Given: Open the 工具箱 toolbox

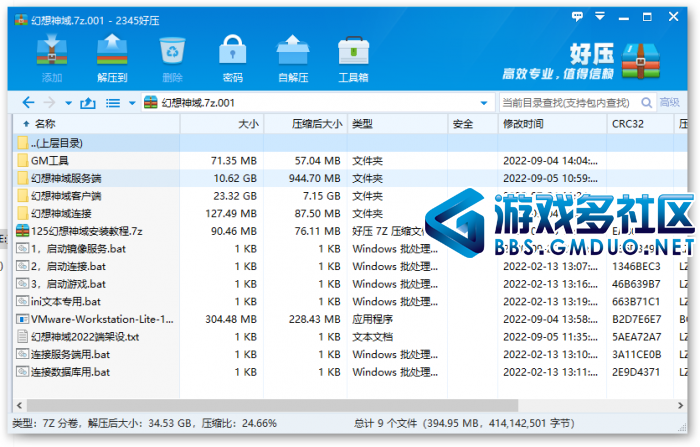Looking at the screenshot, I should tap(353, 58).
